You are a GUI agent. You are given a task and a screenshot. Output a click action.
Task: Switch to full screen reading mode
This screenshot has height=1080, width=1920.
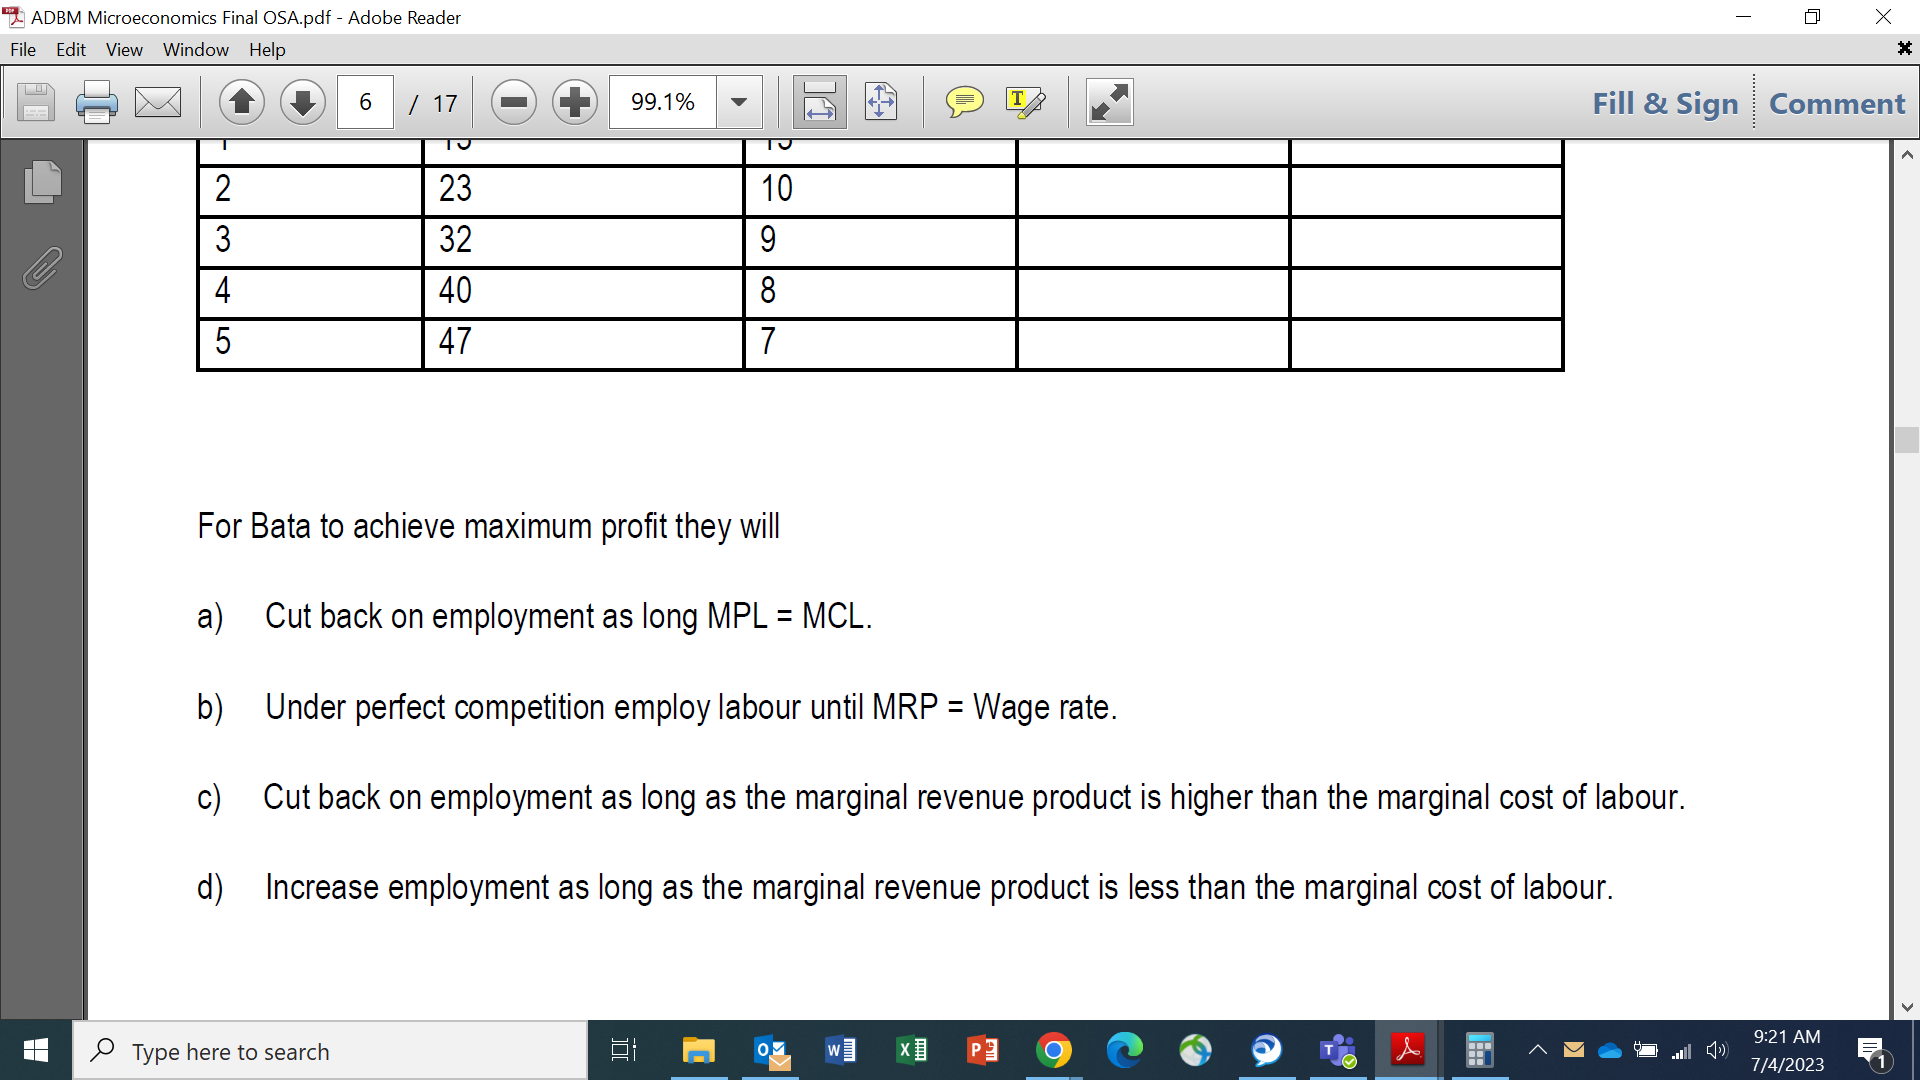click(1109, 101)
